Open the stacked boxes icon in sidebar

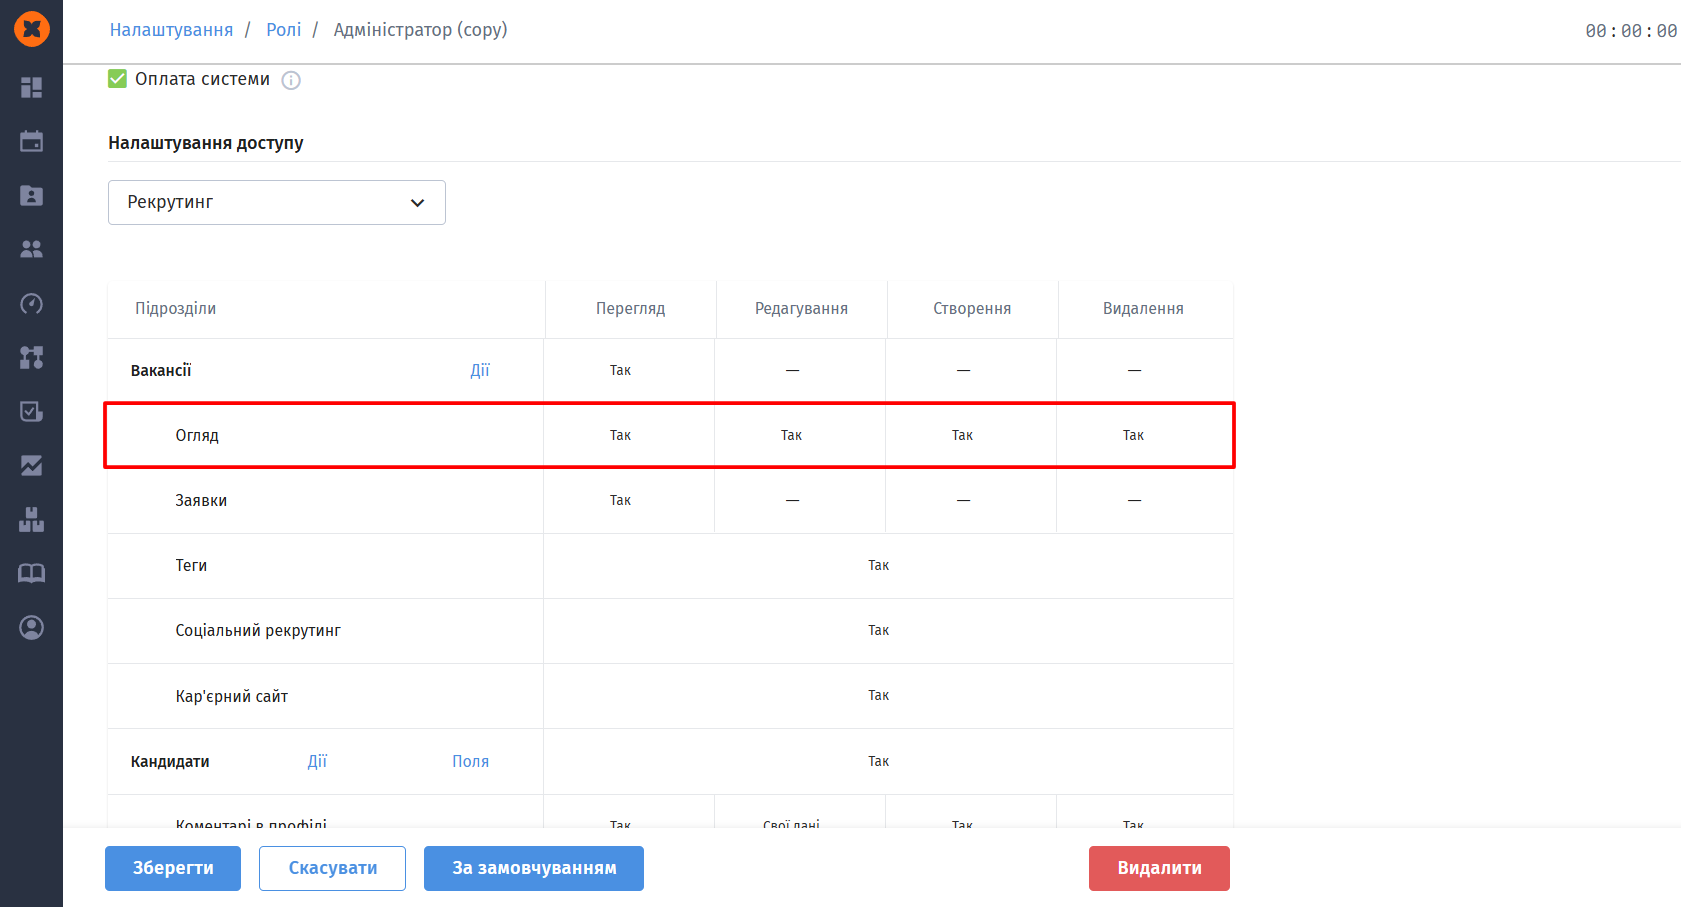pos(32,519)
